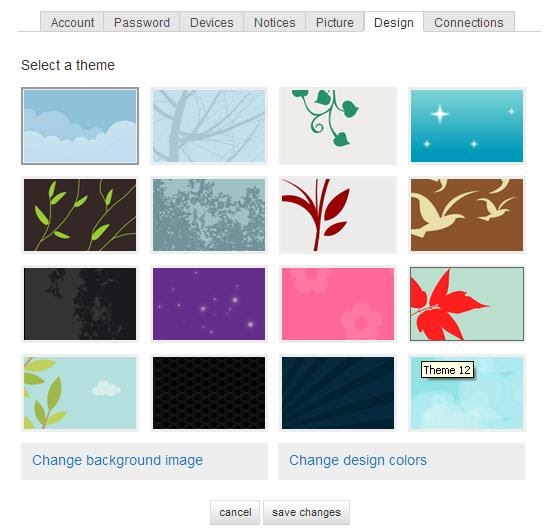Choose the dark brown green leaves theme

[80, 215]
